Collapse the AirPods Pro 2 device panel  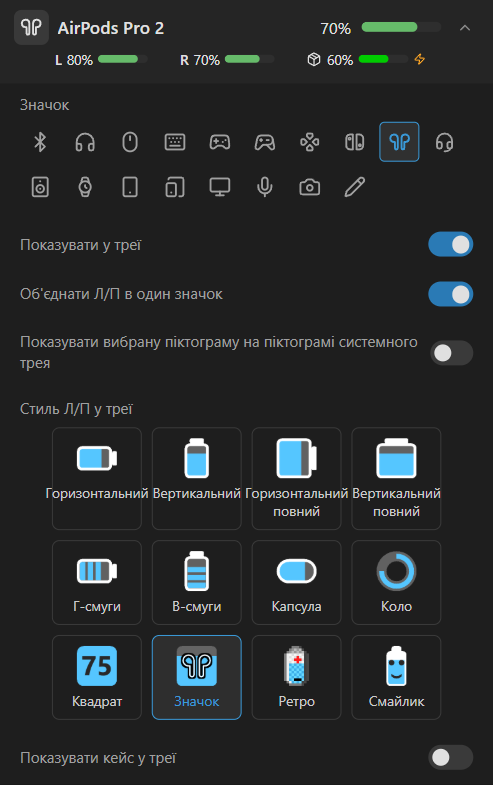tap(465, 28)
